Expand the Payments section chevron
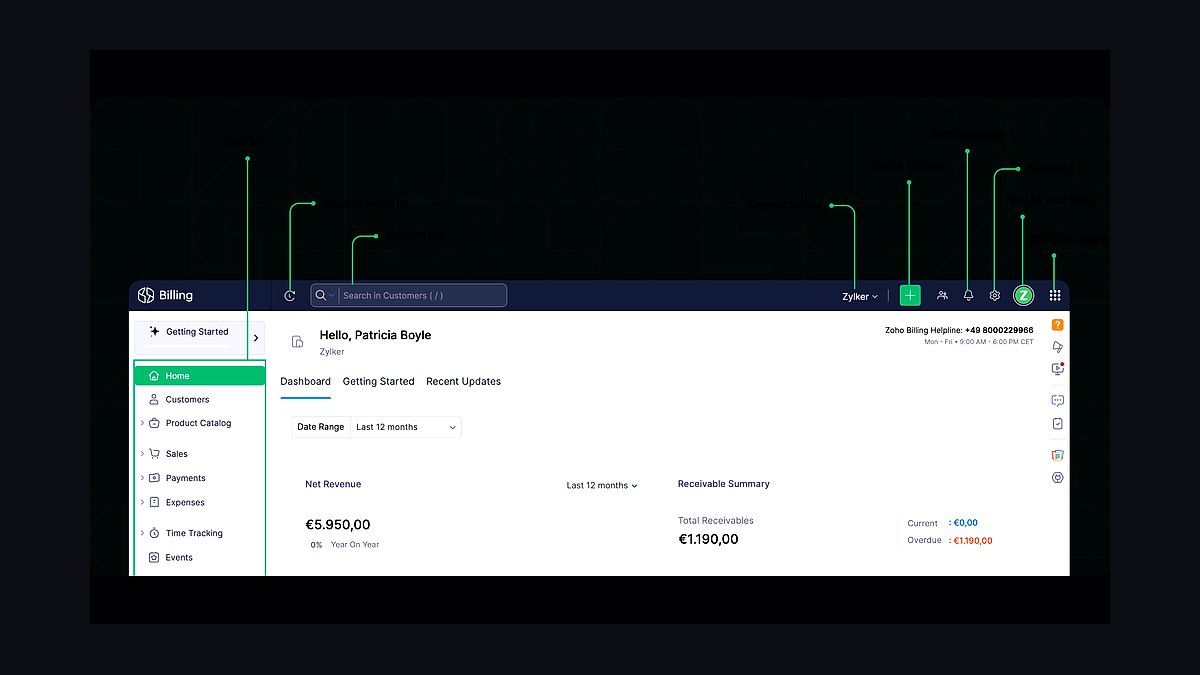Image resolution: width=1200 pixels, height=675 pixels. click(142, 478)
